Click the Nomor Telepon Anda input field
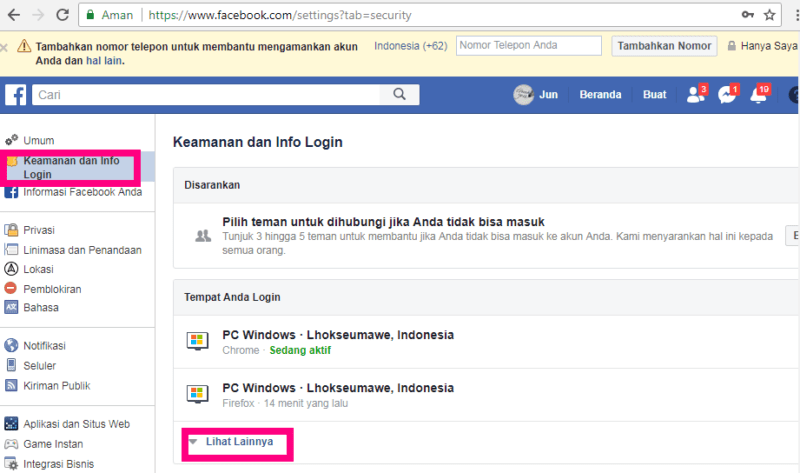 (529, 45)
